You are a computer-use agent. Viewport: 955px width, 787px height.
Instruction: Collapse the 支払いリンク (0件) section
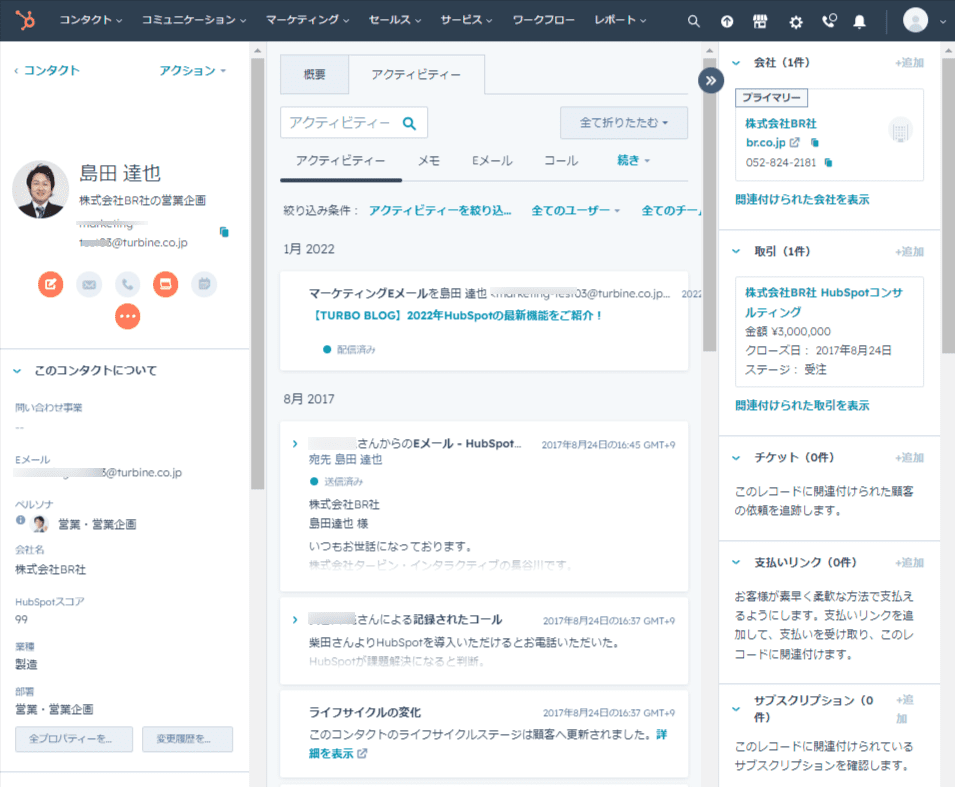click(x=736, y=562)
